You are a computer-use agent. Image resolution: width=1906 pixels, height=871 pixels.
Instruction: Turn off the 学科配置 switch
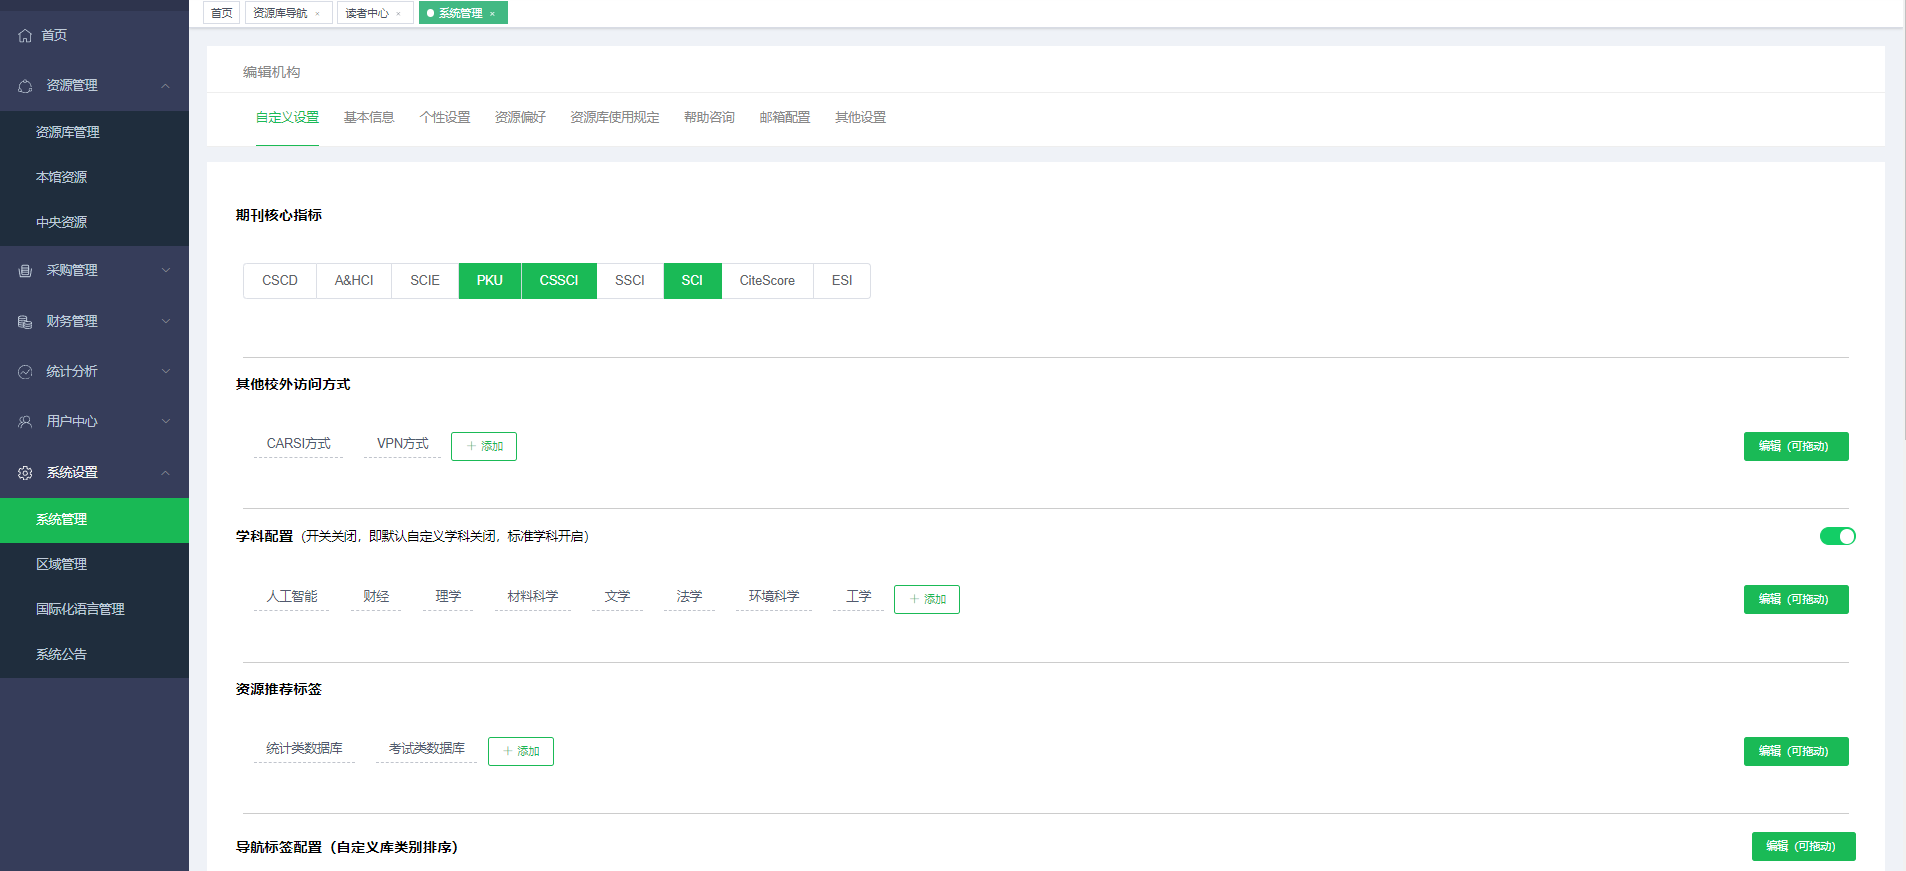(x=1837, y=536)
